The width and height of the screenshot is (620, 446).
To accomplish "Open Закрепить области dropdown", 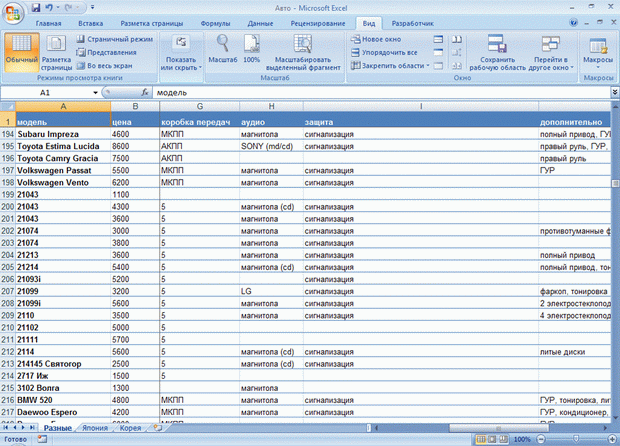I will tap(390, 66).
